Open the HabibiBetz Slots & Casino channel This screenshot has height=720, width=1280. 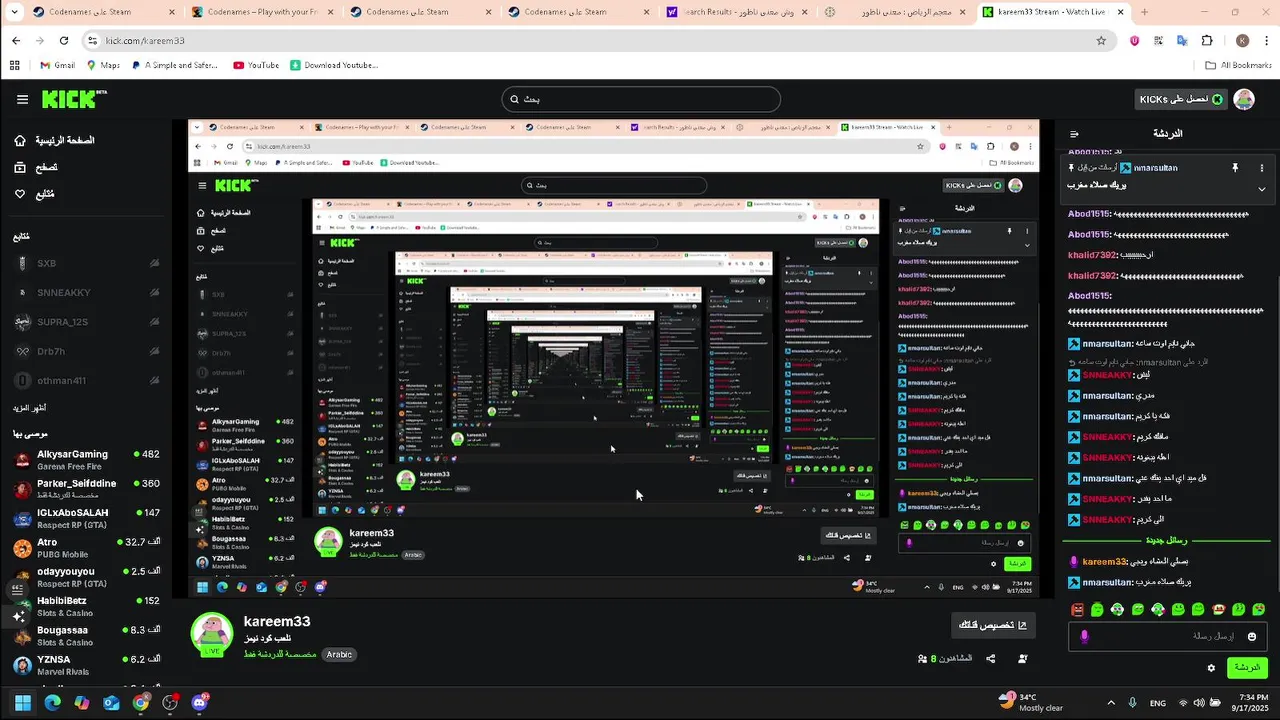[x=85, y=606]
